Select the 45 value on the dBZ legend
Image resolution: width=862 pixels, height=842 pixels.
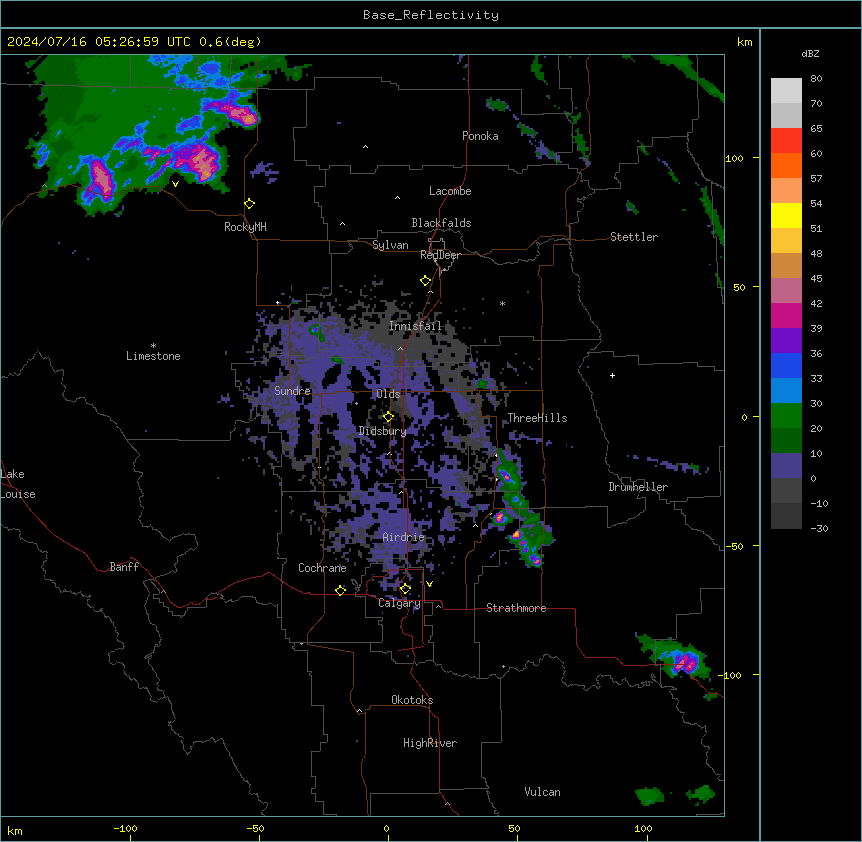click(x=816, y=279)
